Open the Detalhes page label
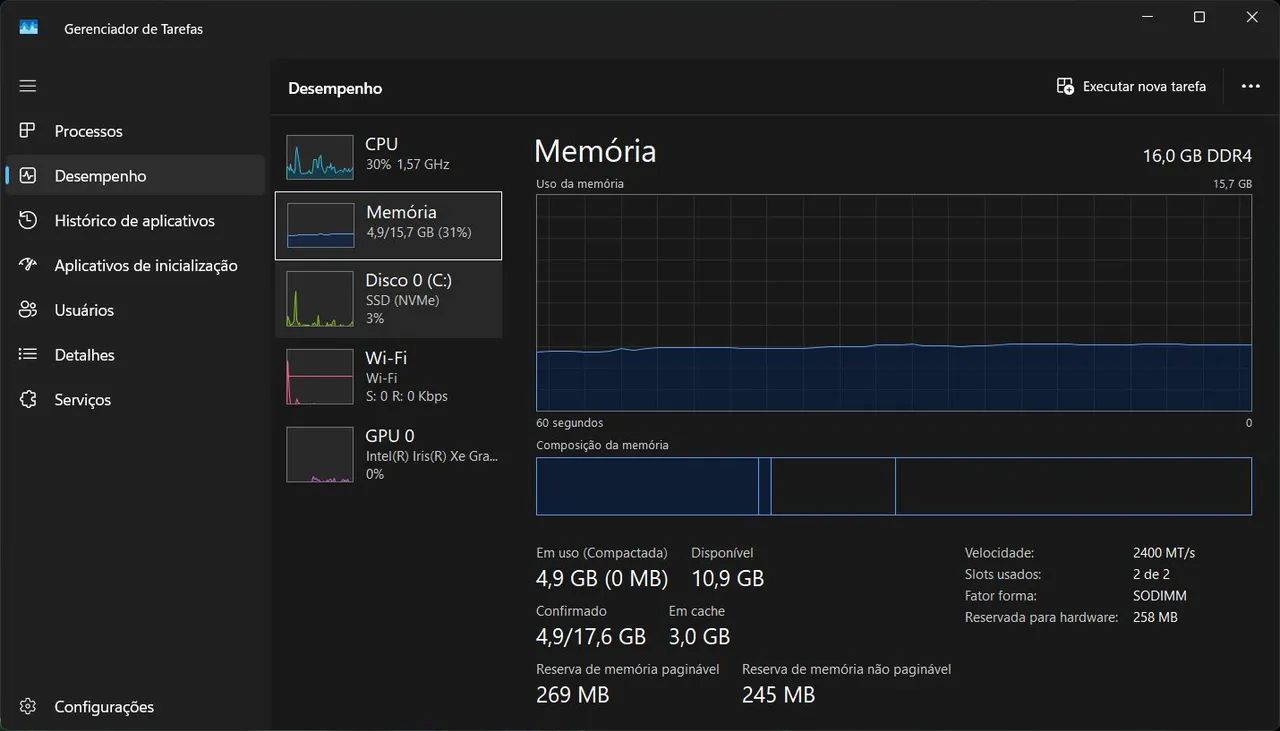Image resolution: width=1280 pixels, height=731 pixels. coord(84,355)
